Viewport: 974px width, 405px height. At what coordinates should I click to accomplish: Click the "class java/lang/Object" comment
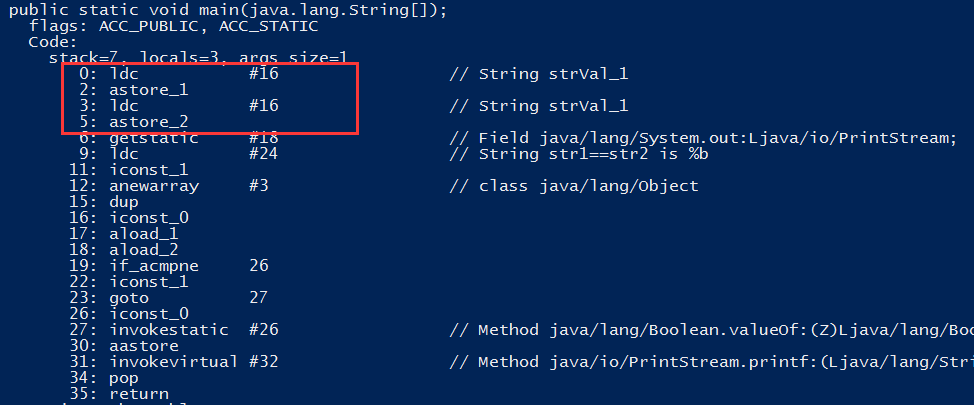pos(588,186)
